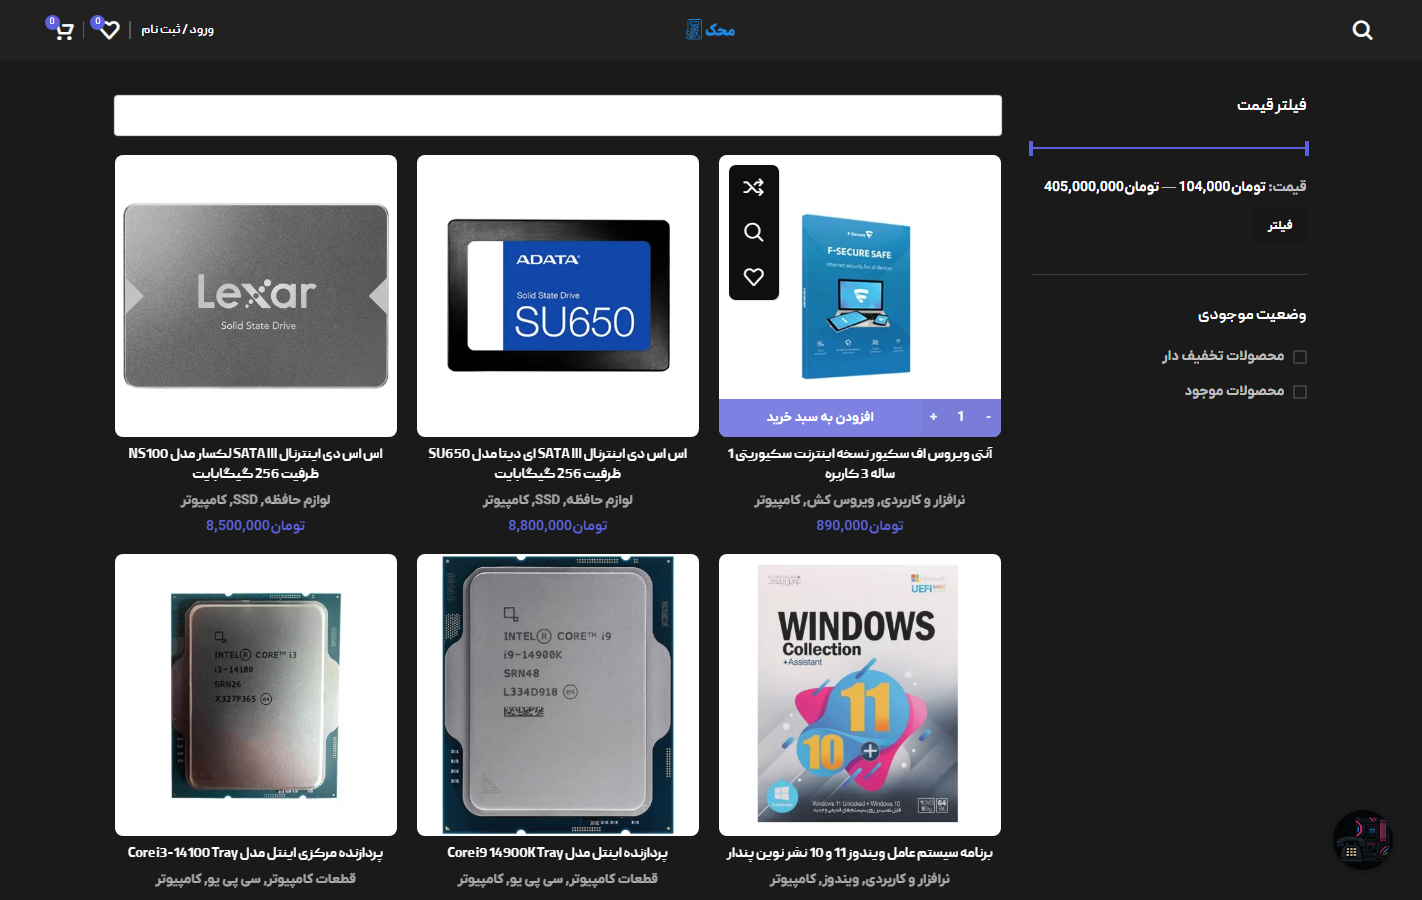Click the wide white box above products
Image resolution: width=1422 pixels, height=900 pixels.
557,116
